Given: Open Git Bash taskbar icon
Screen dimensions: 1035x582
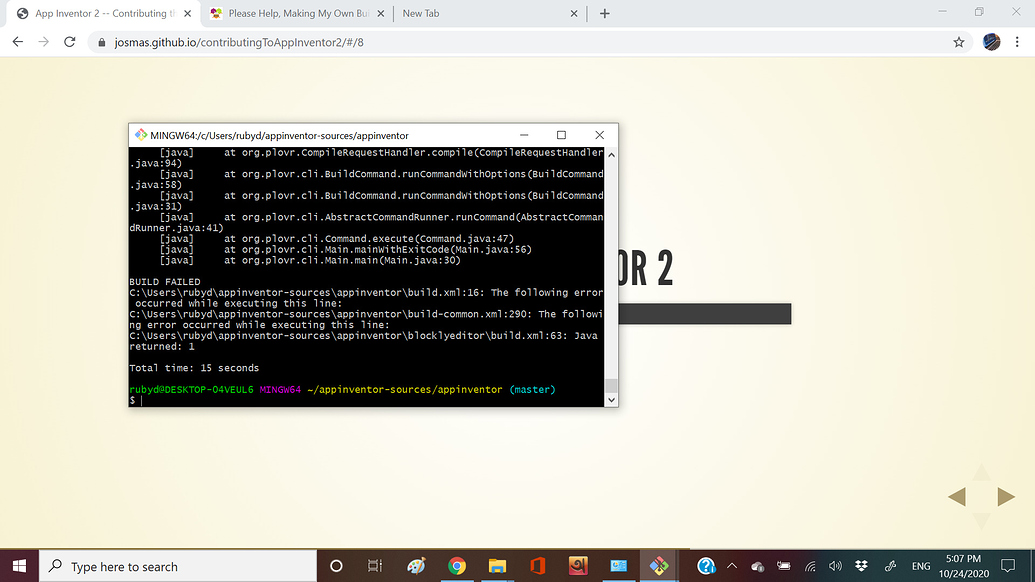Looking at the screenshot, I should 659,566.
